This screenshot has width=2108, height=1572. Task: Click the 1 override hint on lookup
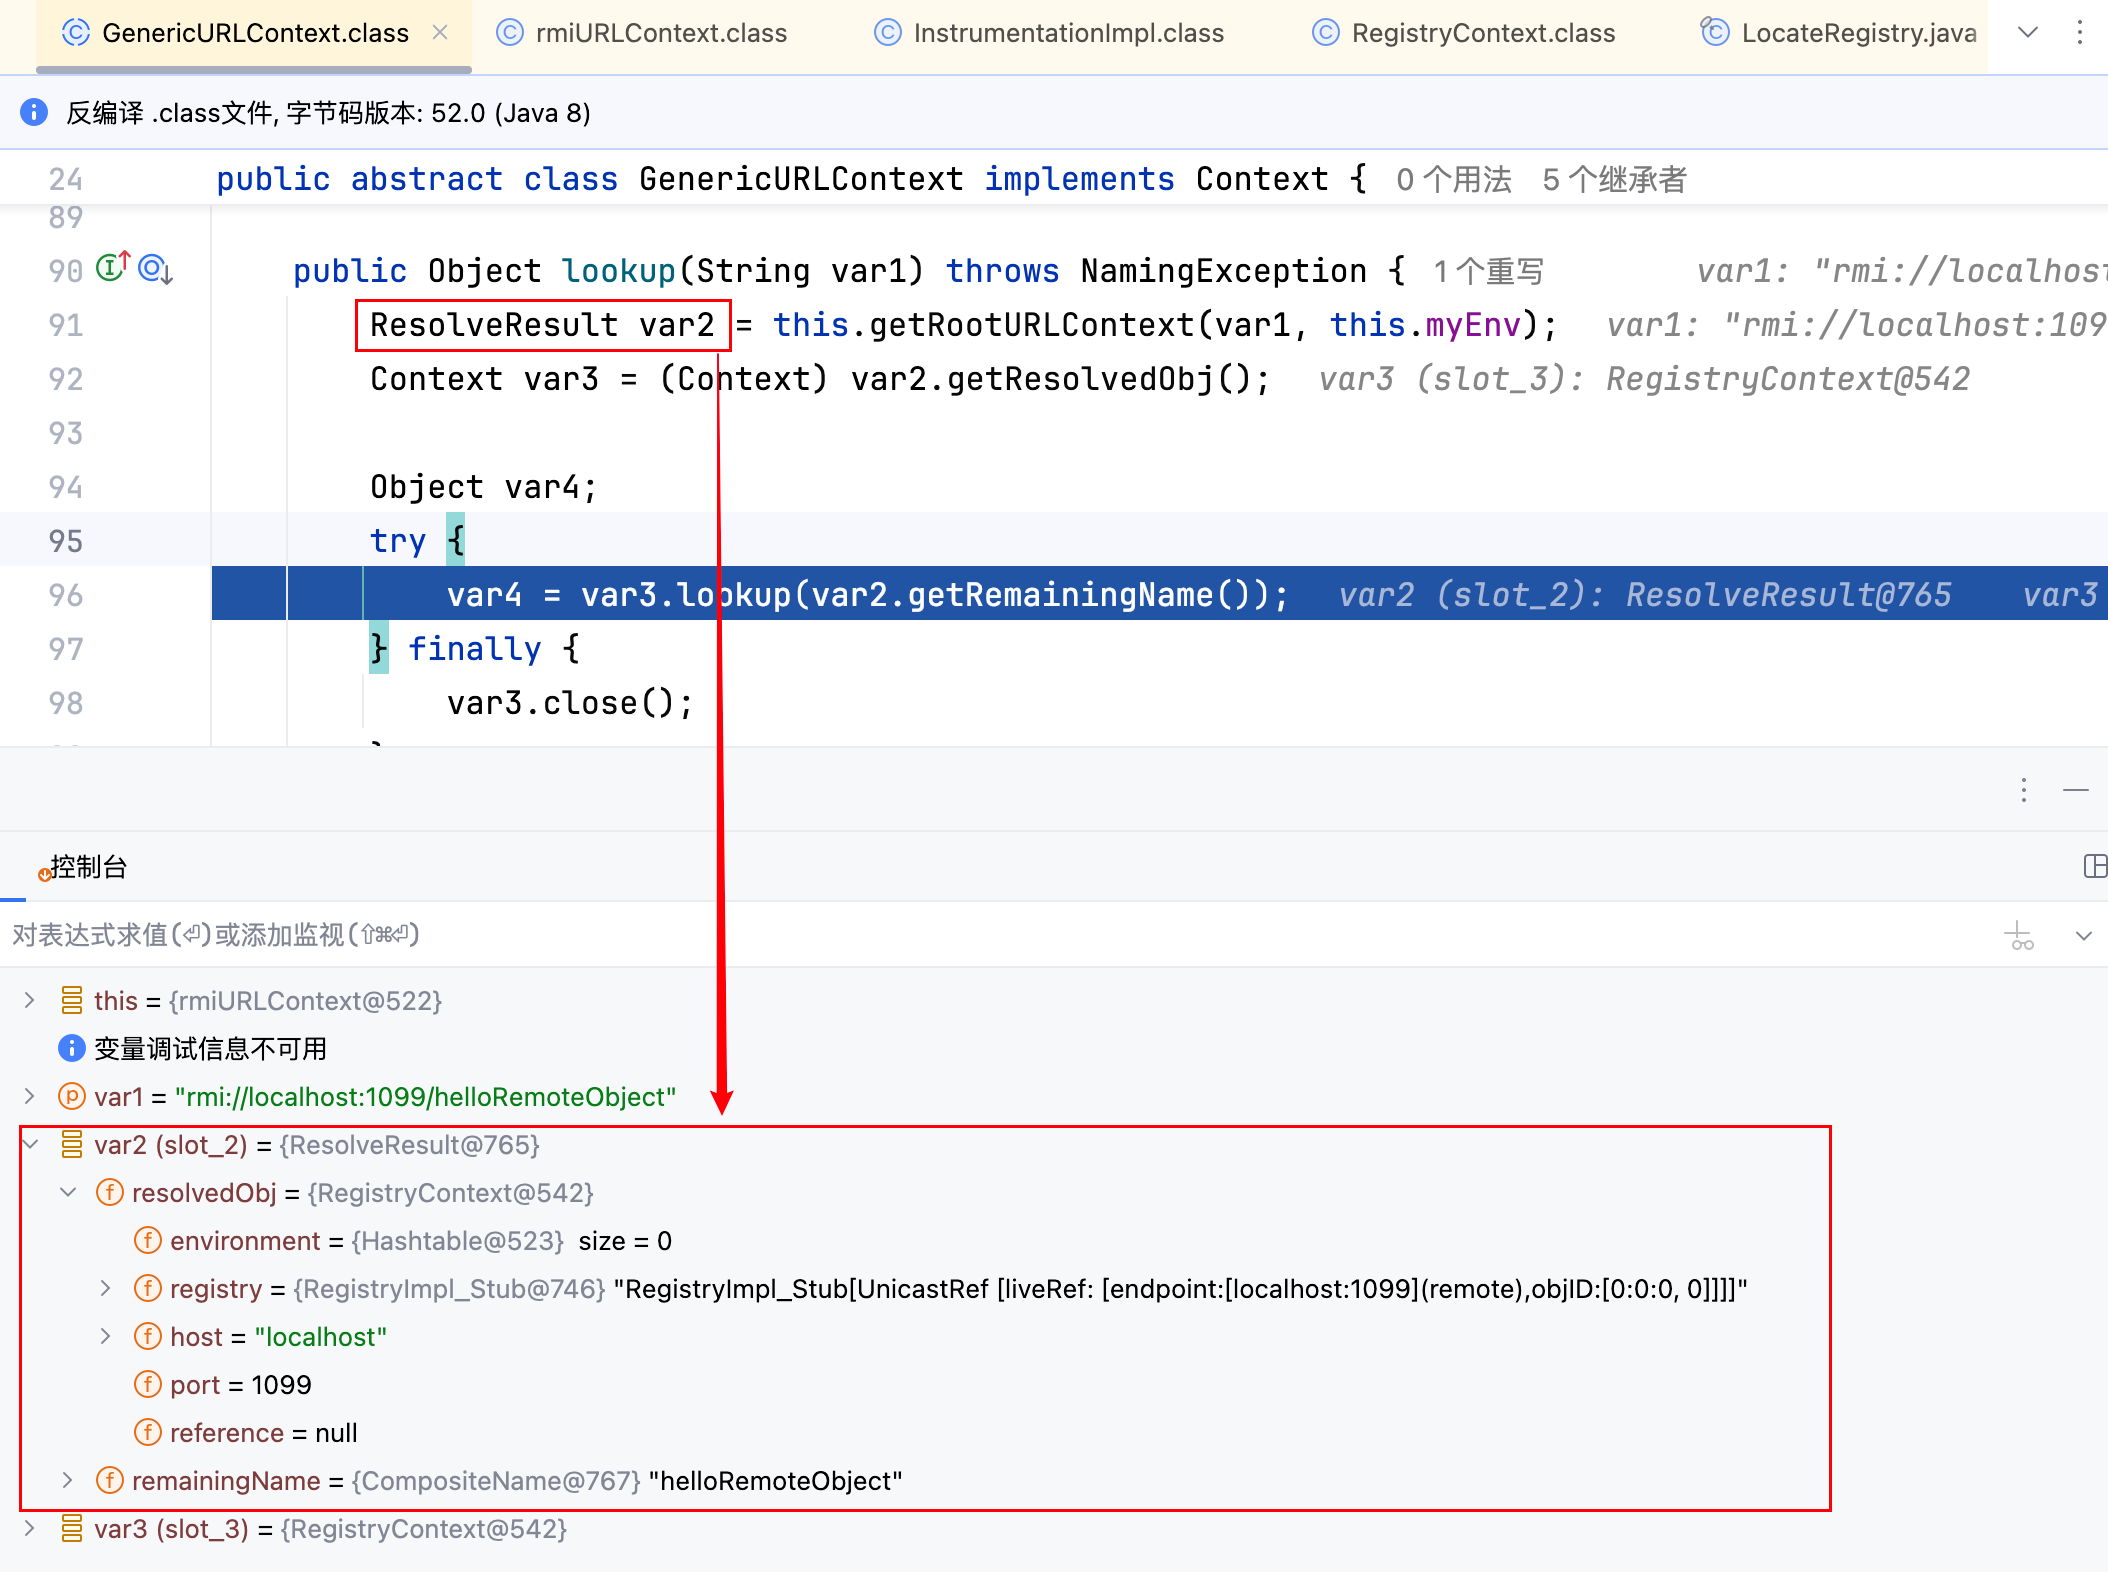(1488, 271)
